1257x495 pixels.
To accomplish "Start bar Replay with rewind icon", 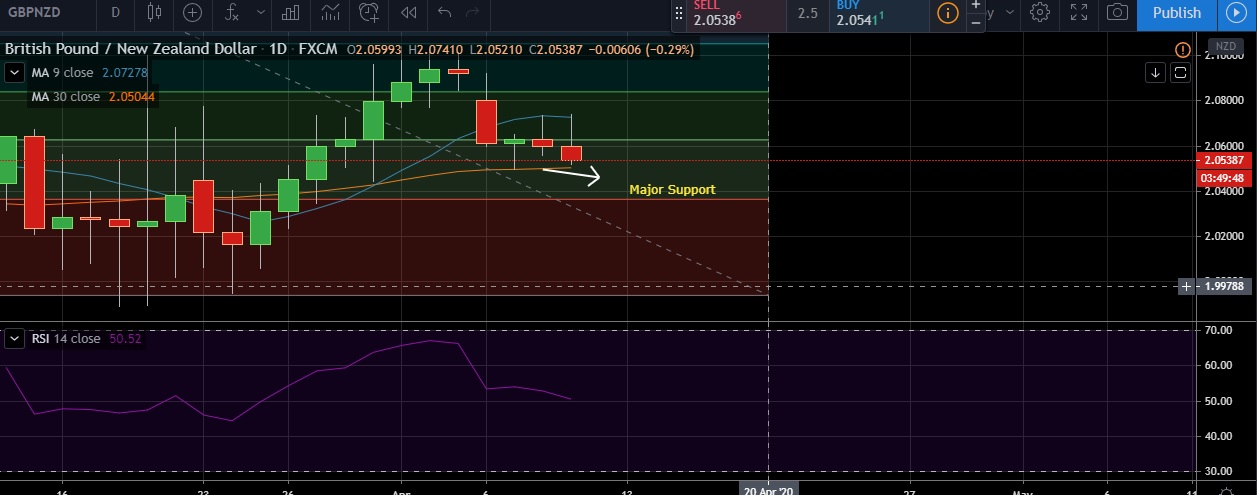I will click(408, 13).
